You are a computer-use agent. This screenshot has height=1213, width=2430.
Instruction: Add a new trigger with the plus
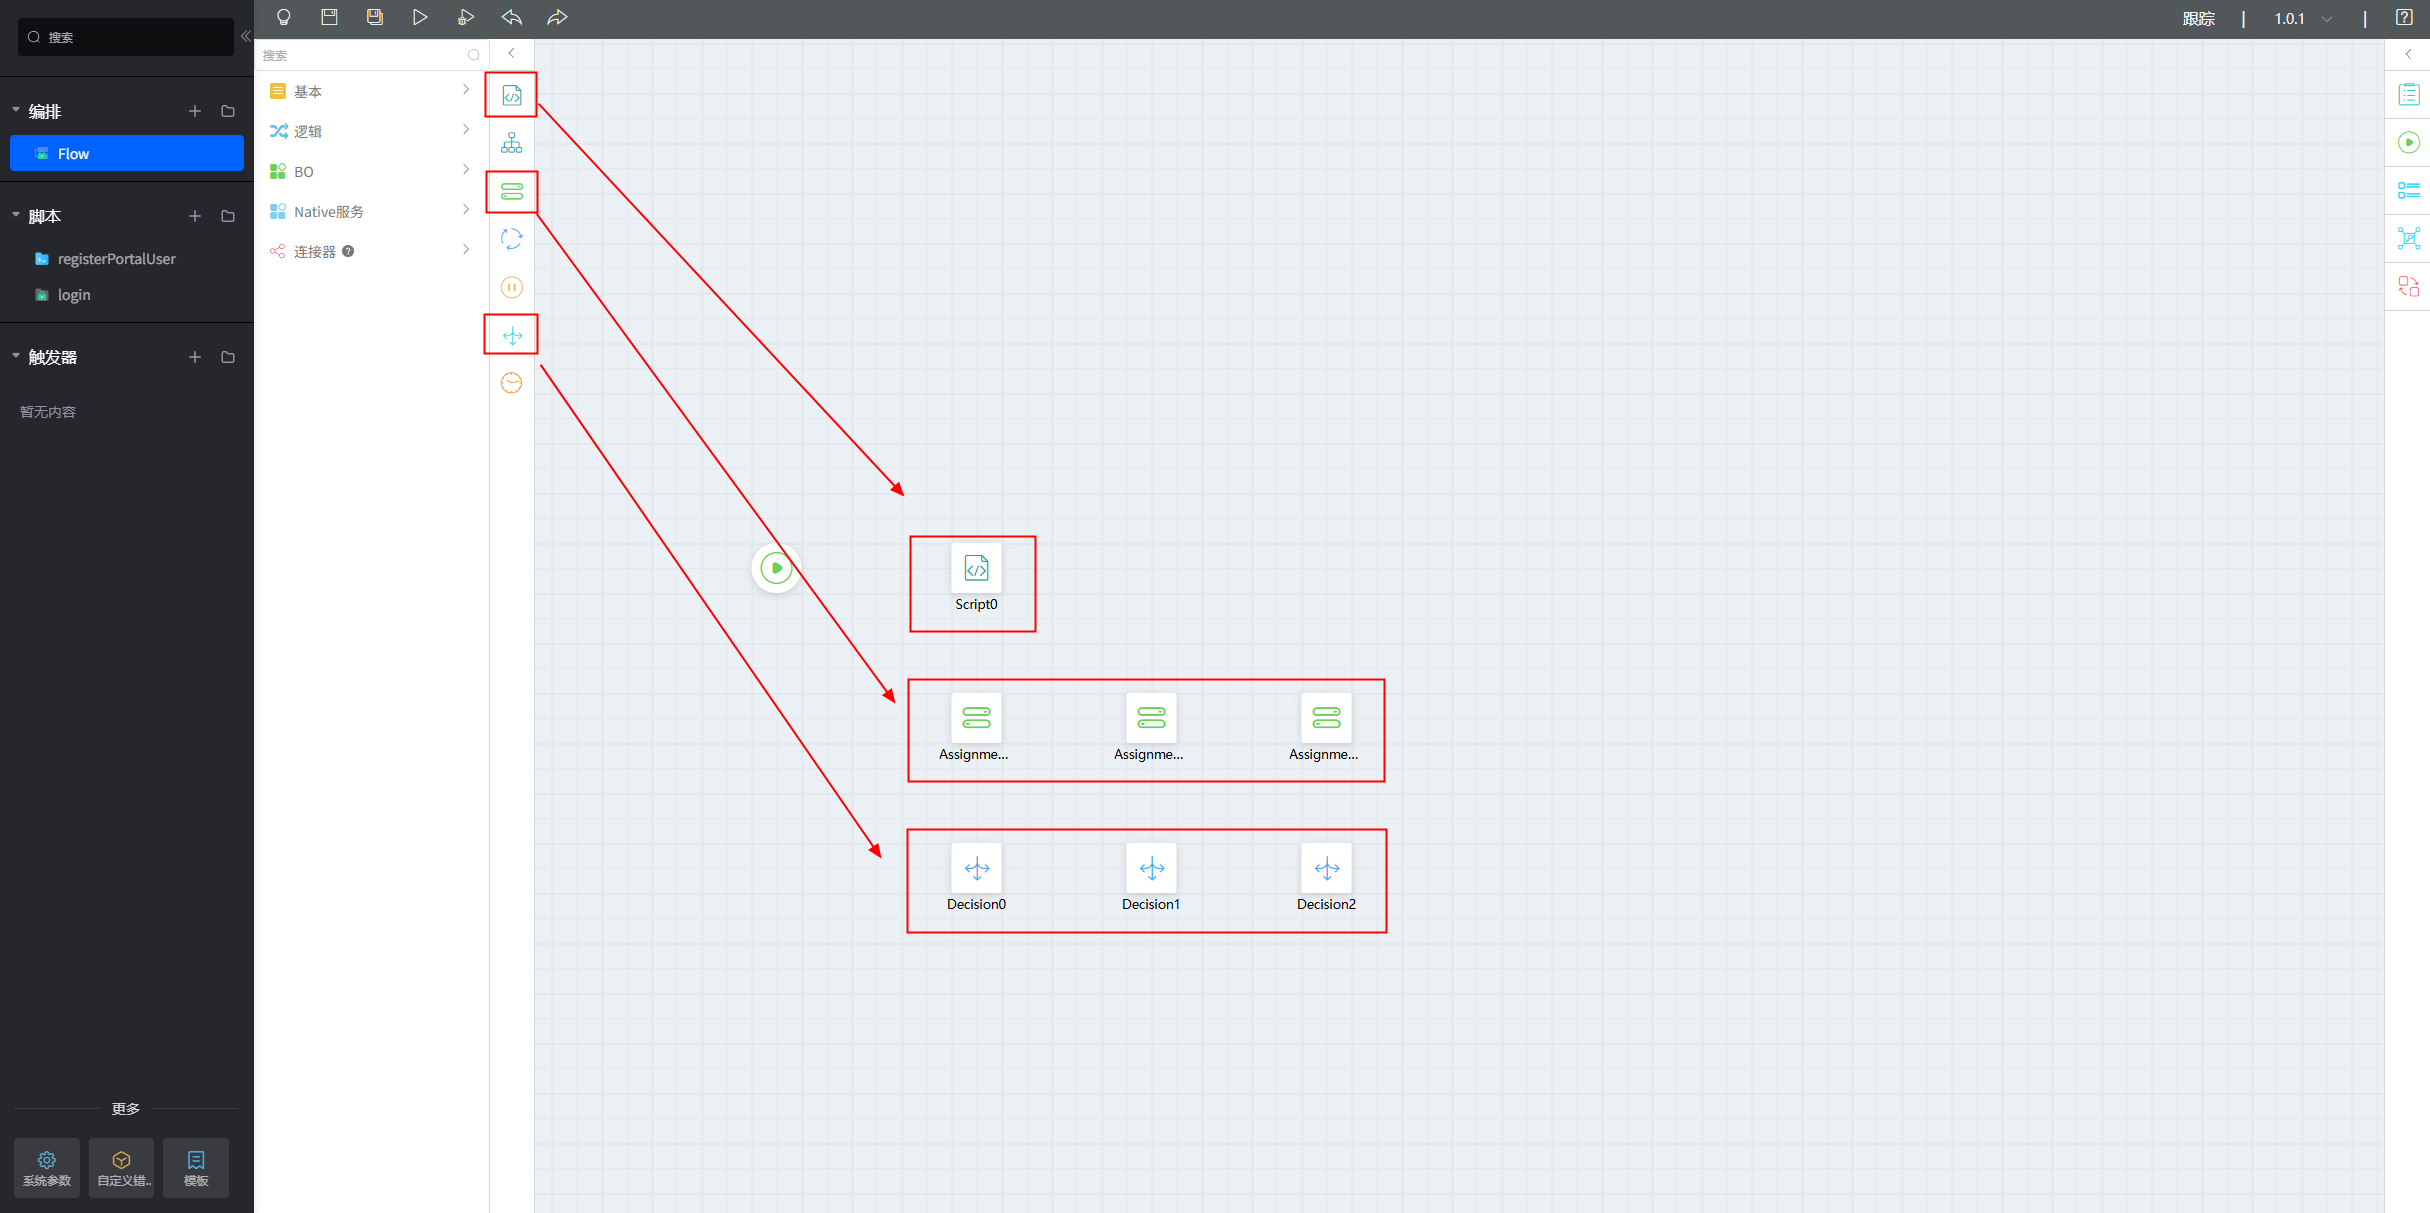pos(195,357)
